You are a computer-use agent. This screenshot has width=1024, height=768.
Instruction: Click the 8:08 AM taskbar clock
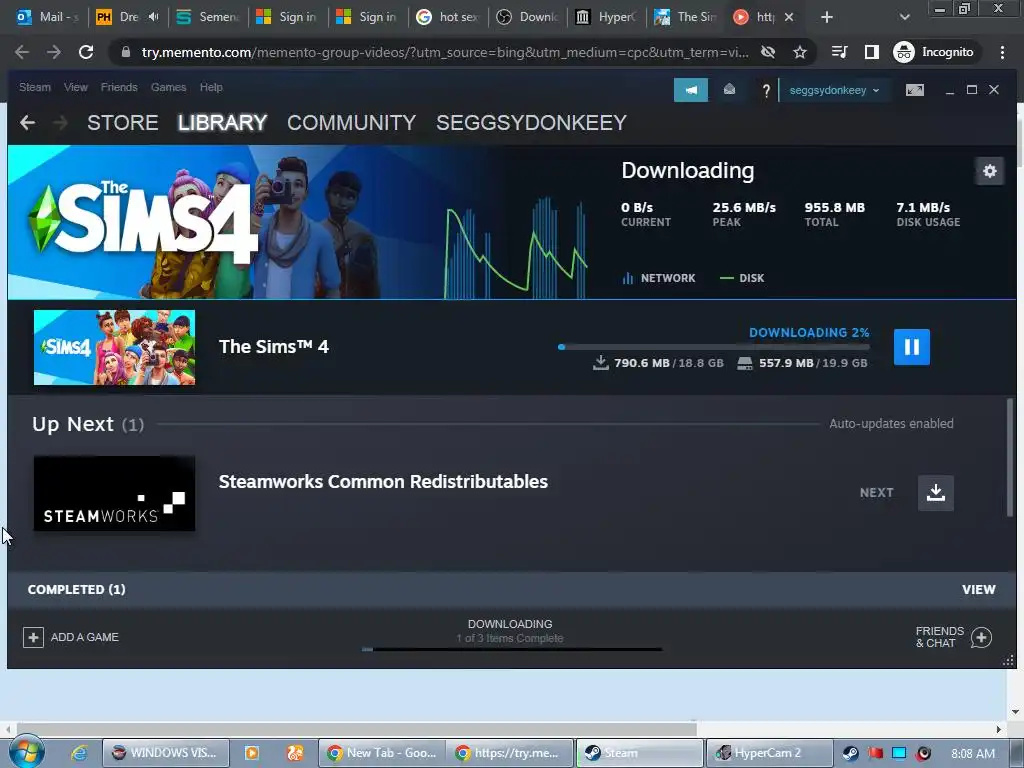973,754
